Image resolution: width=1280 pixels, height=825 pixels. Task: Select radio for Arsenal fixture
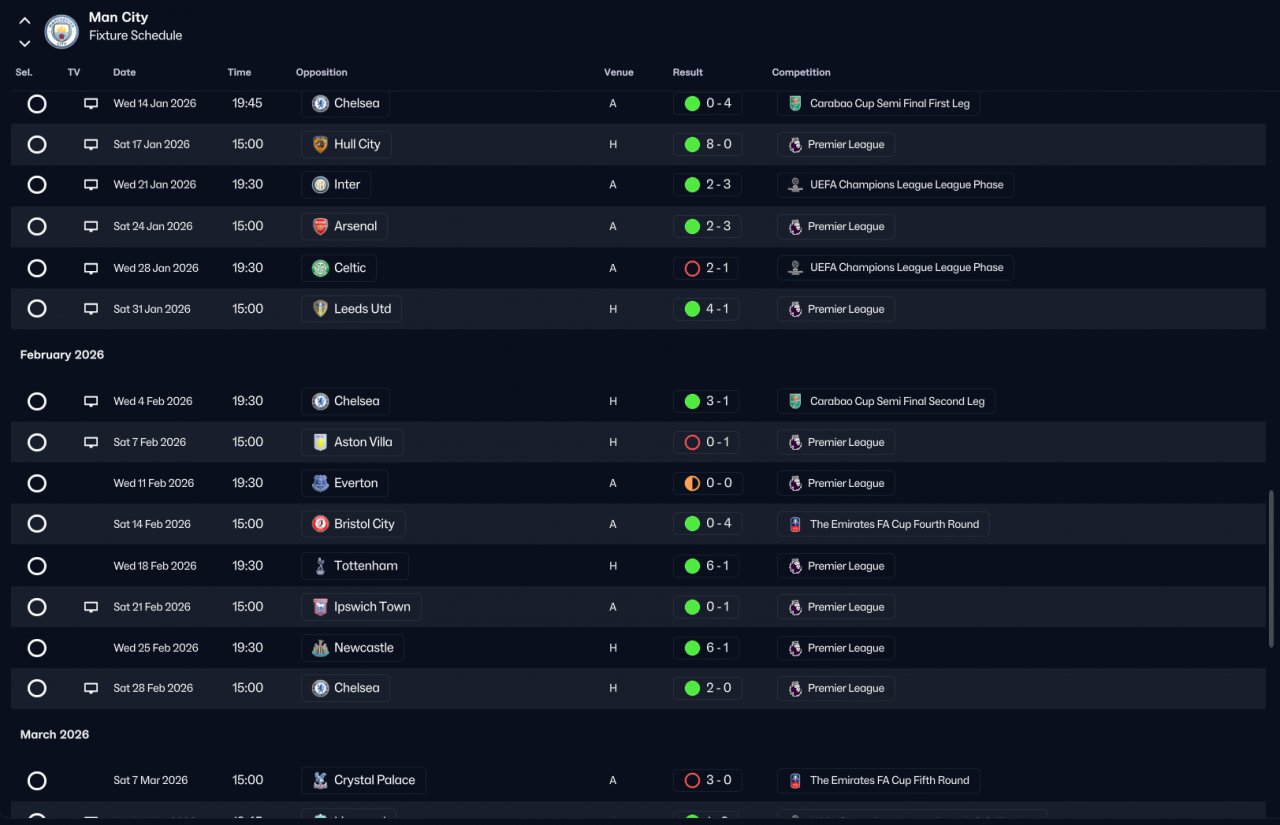[x=37, y=226]
